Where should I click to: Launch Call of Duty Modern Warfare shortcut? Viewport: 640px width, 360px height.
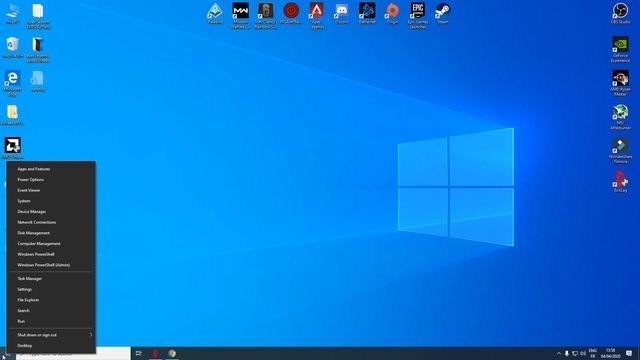240,15
